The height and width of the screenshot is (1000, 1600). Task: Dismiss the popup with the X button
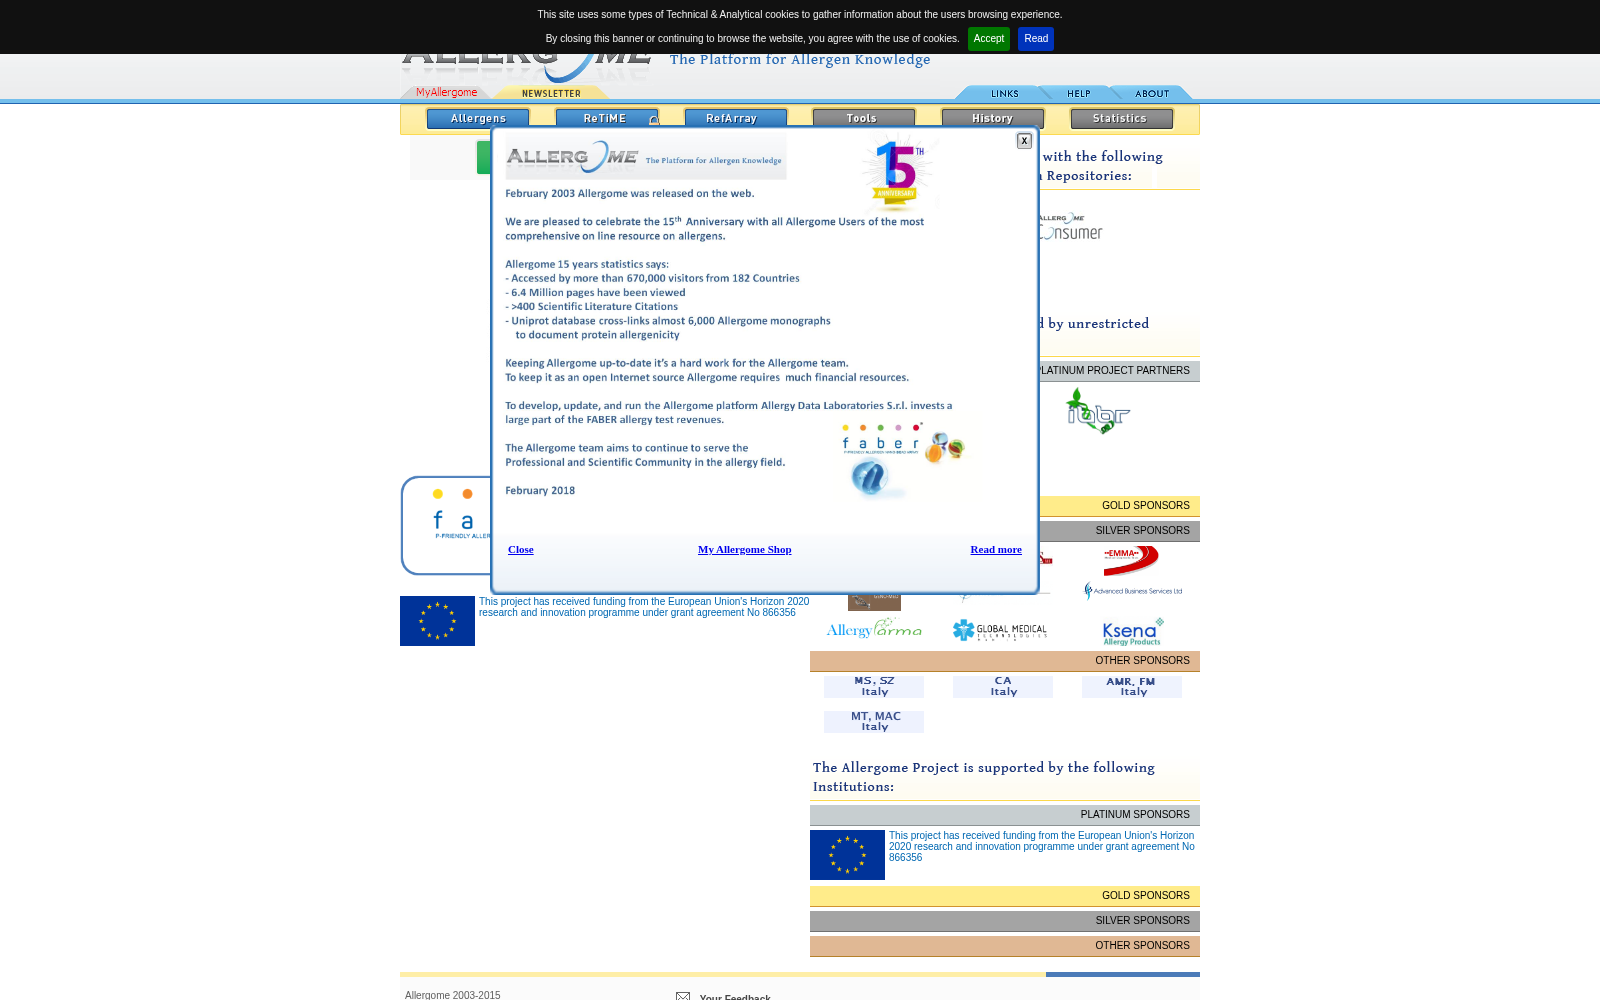pyautogui.click(x=1024, y=141)
